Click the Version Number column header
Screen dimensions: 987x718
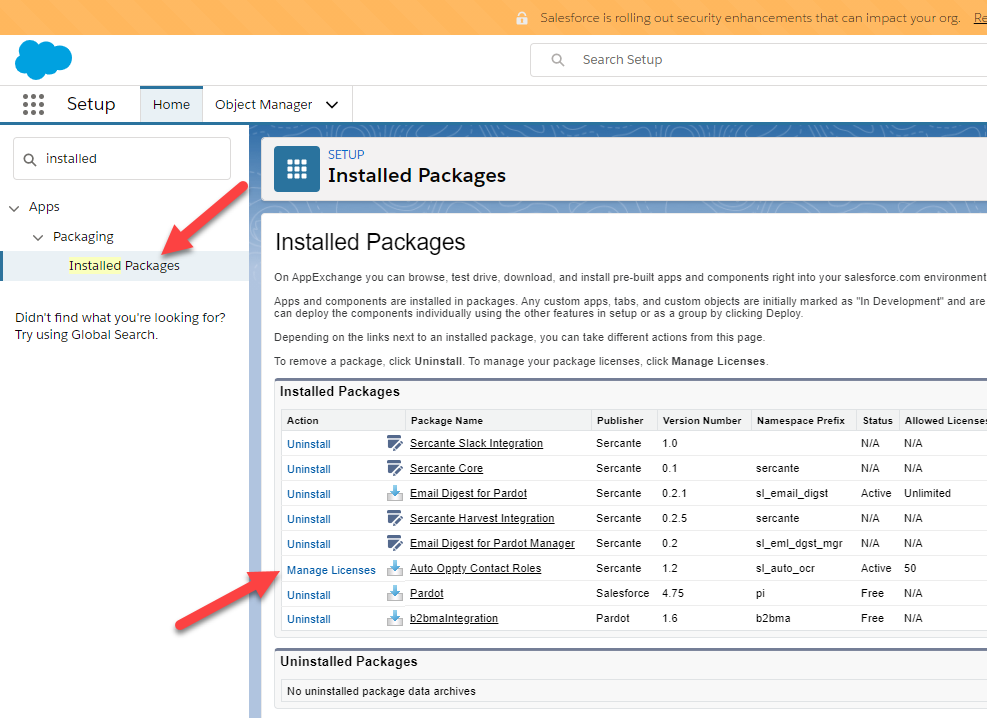[x=702, y=420]
